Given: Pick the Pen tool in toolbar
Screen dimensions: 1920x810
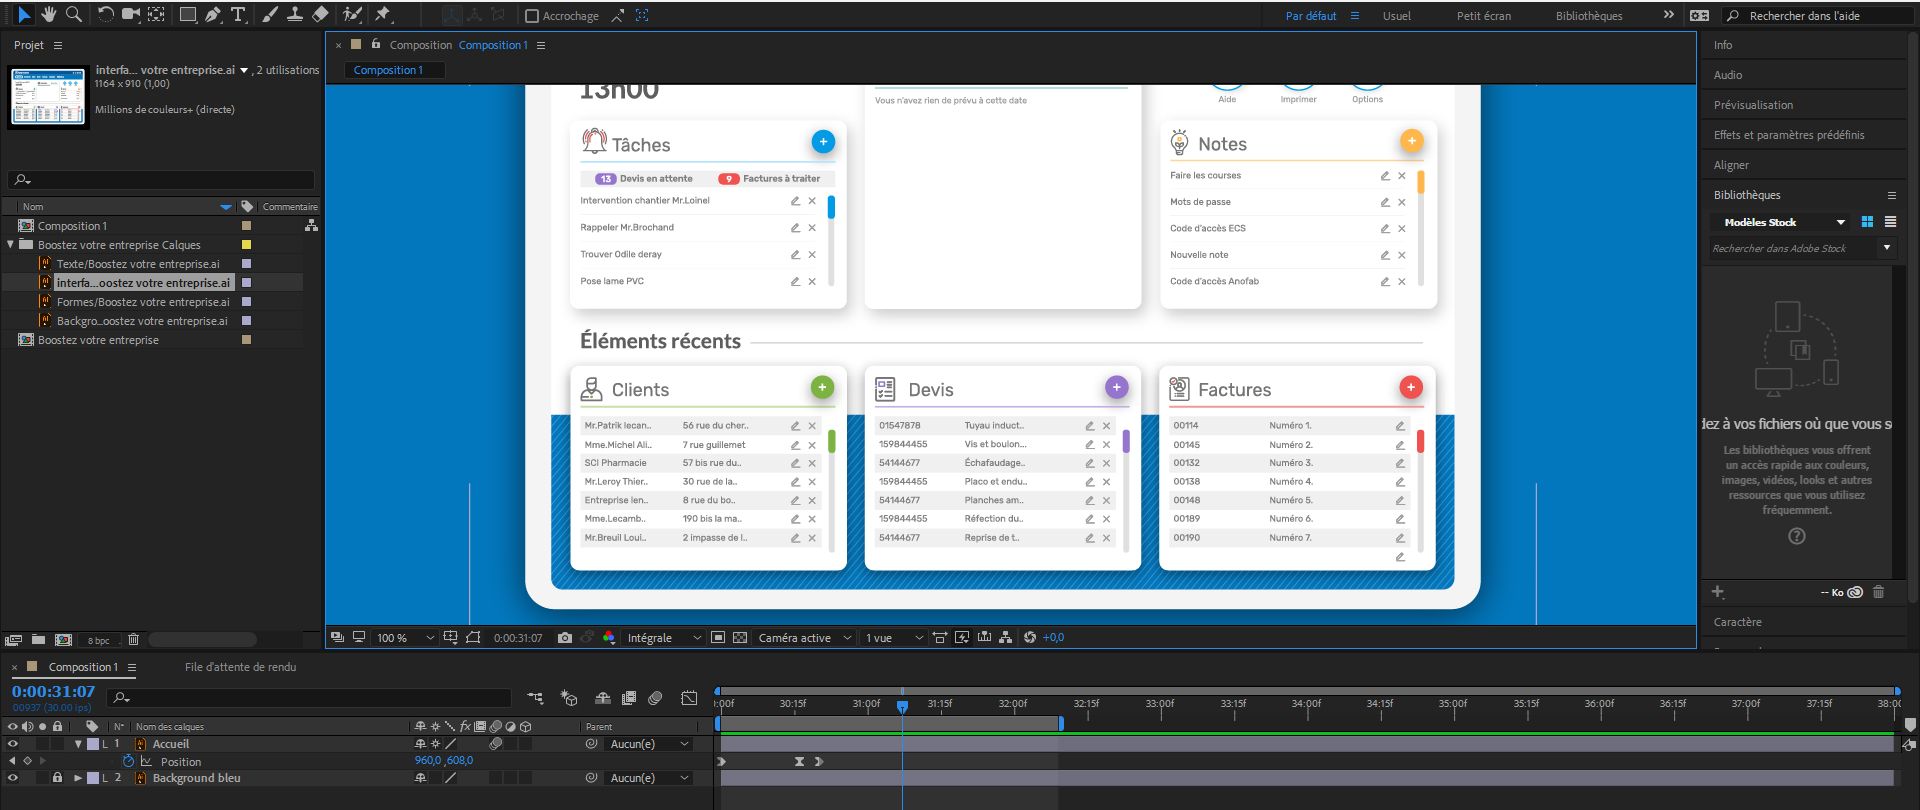Looking at the screenshot, I should point(213,14).
